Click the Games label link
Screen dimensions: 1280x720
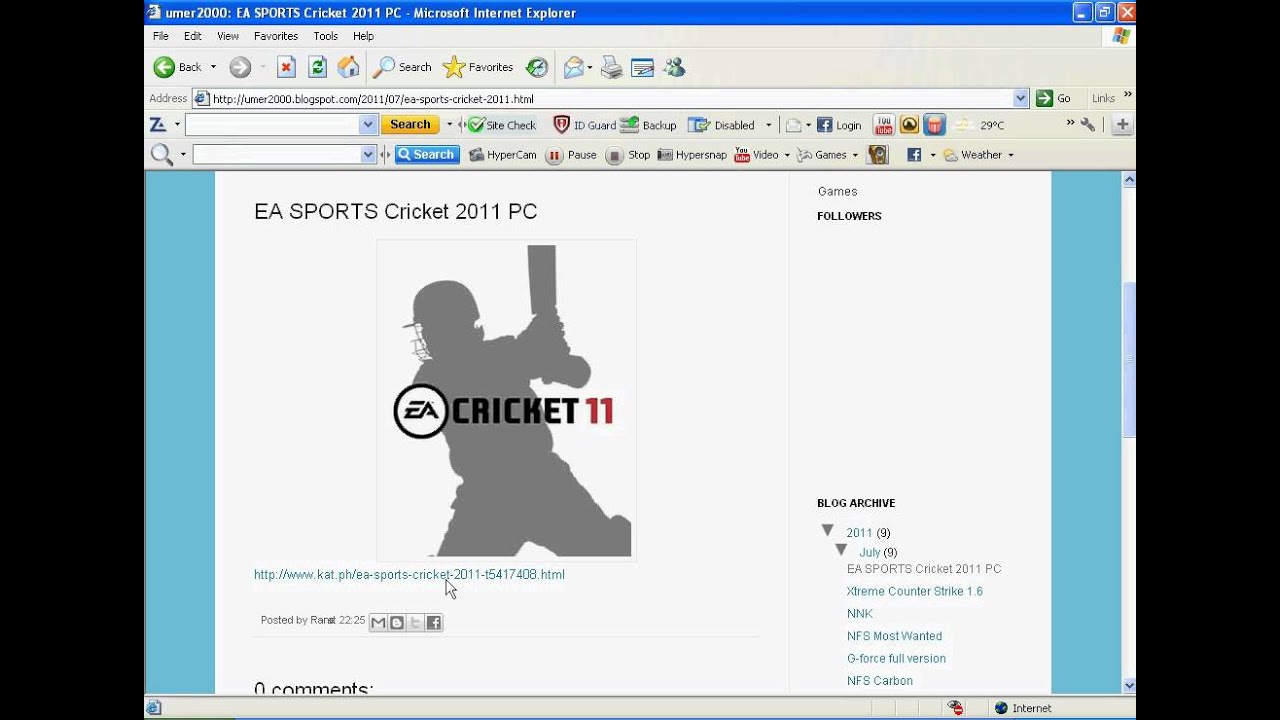point(837,191)
